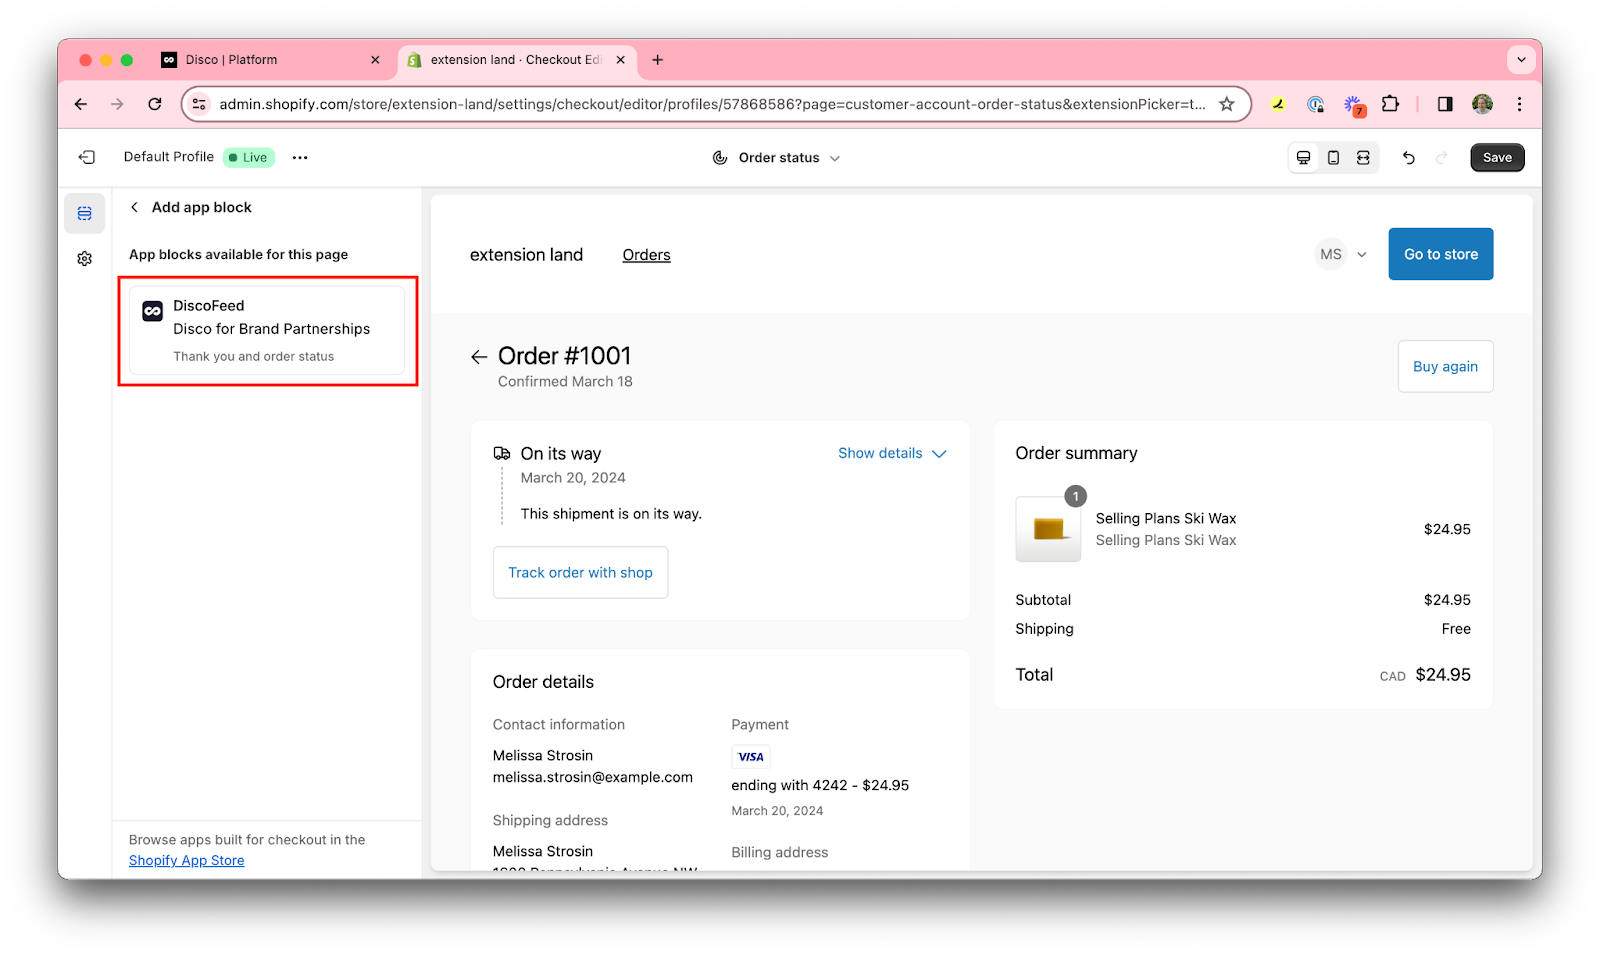Click the browser back arrow
Viewport: 1600px width, 955px height.
pos(81,104)
